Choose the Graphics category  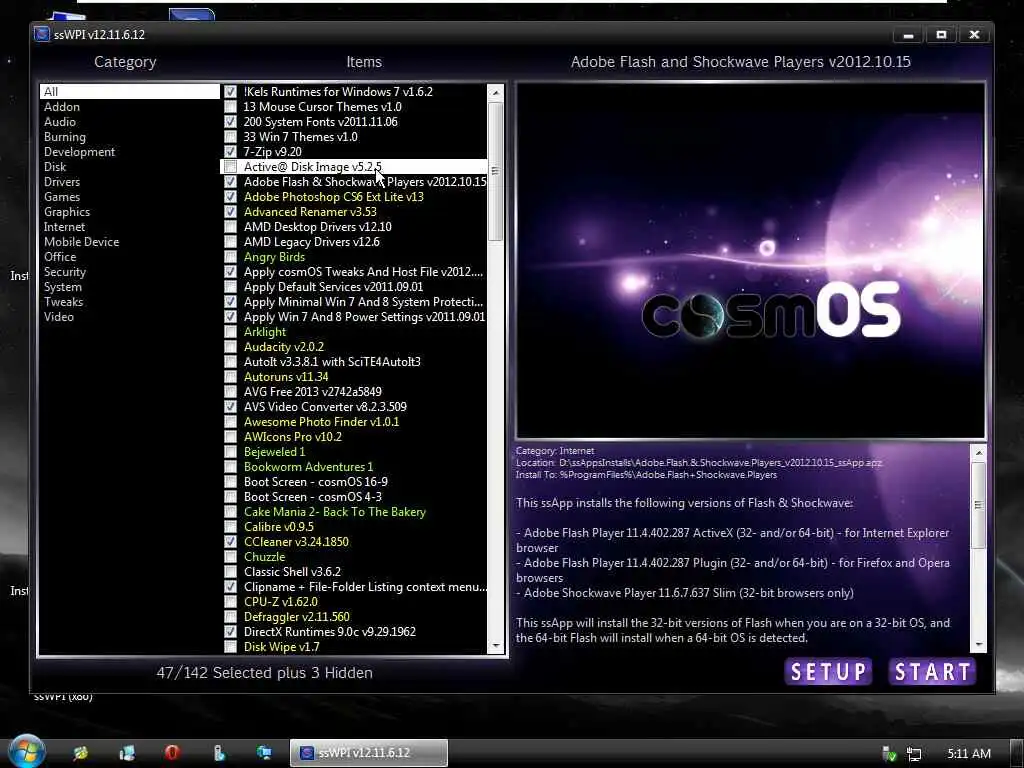67,212
